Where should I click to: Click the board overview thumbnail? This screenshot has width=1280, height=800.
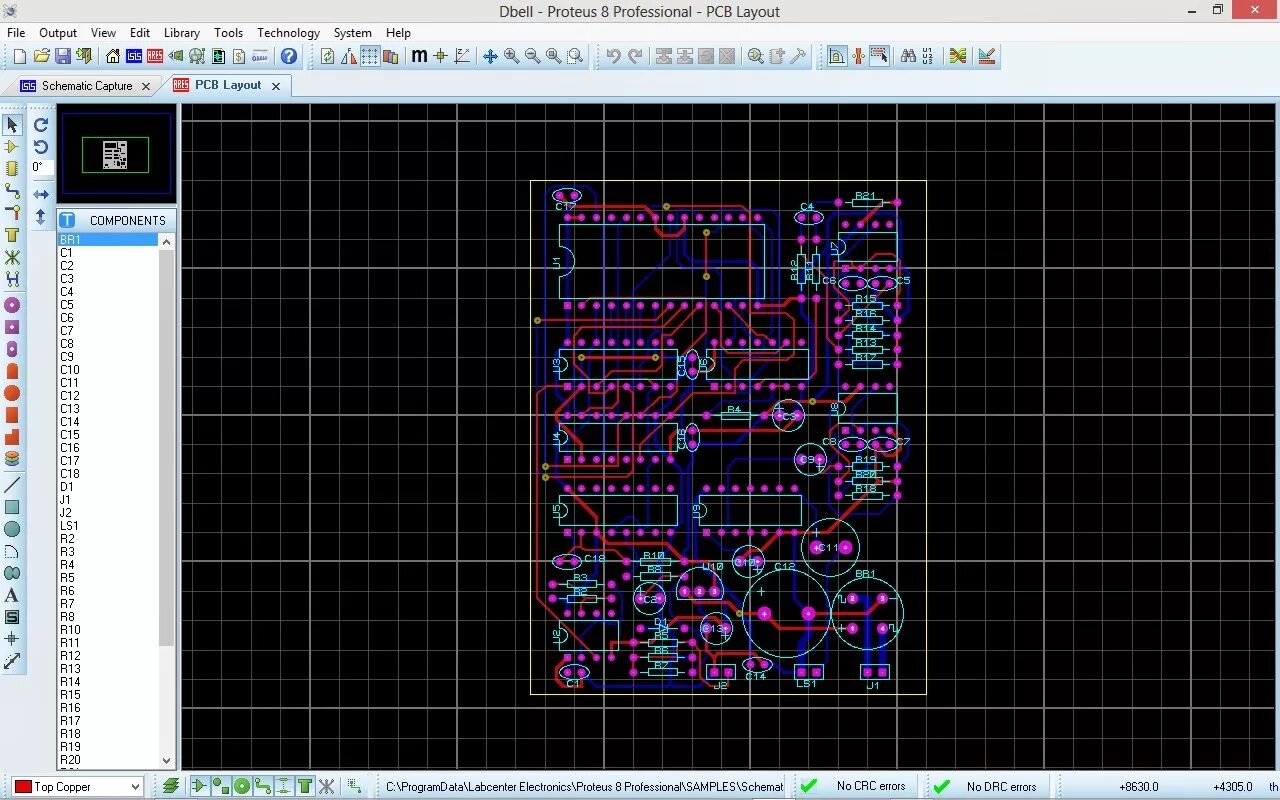pos(116,155)
